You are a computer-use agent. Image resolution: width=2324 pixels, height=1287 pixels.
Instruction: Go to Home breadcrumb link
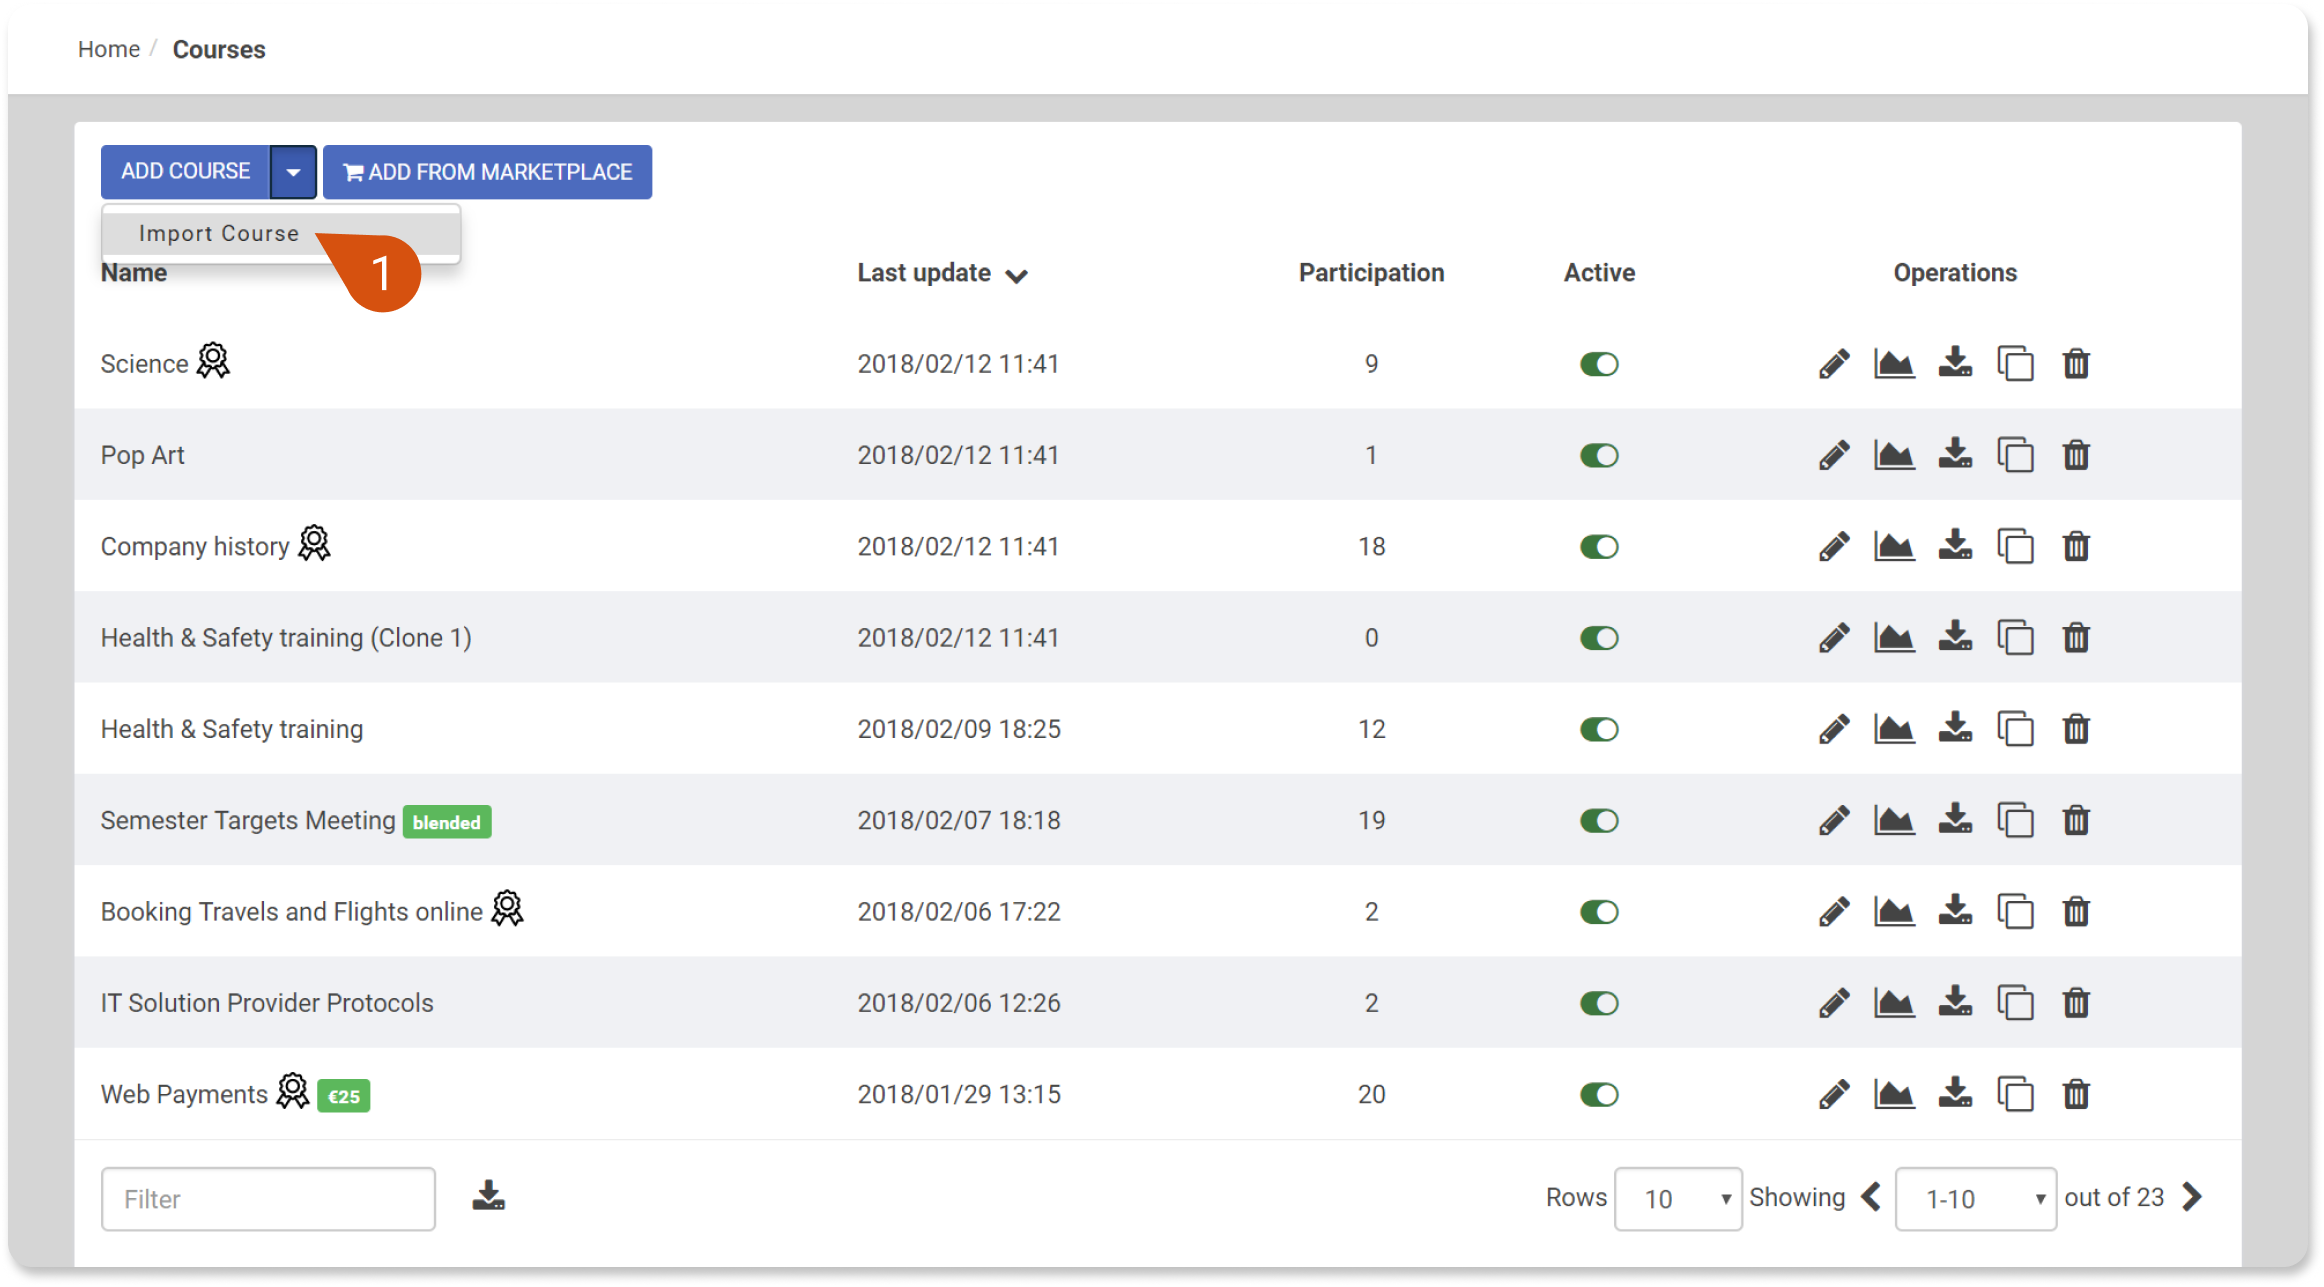click(x=109, y=49)
